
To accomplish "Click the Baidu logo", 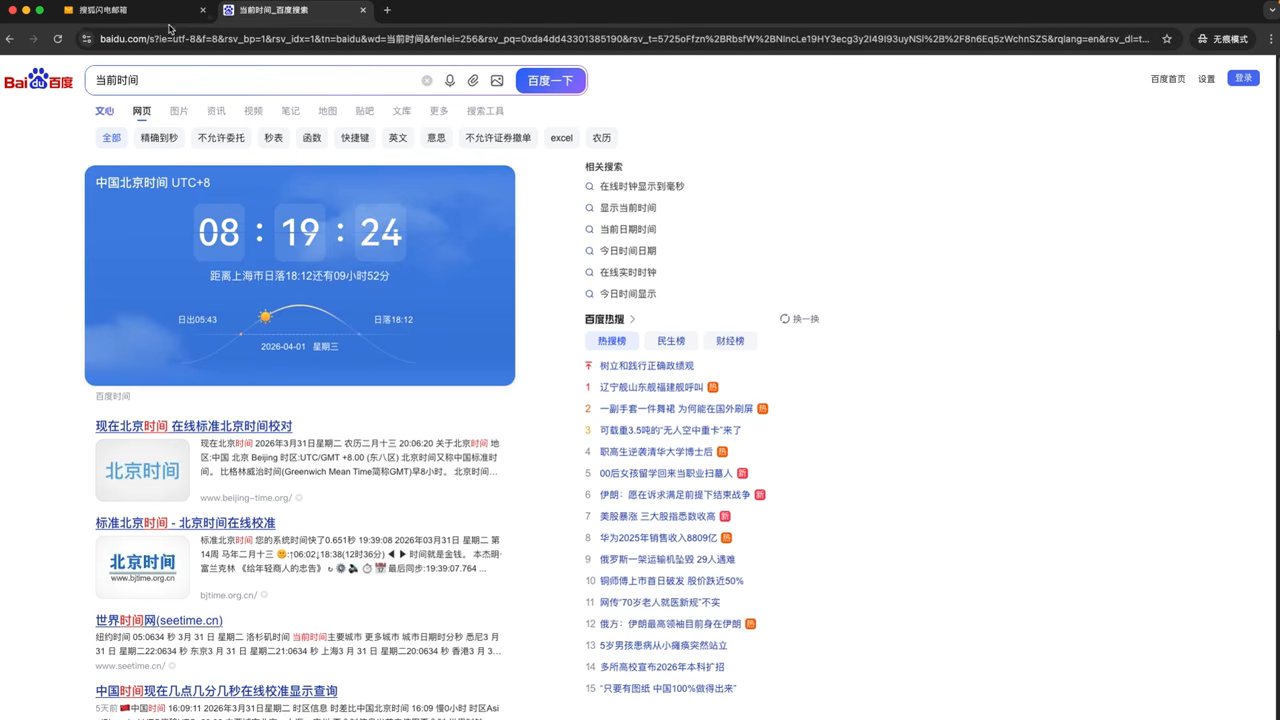I will (39, 80).
